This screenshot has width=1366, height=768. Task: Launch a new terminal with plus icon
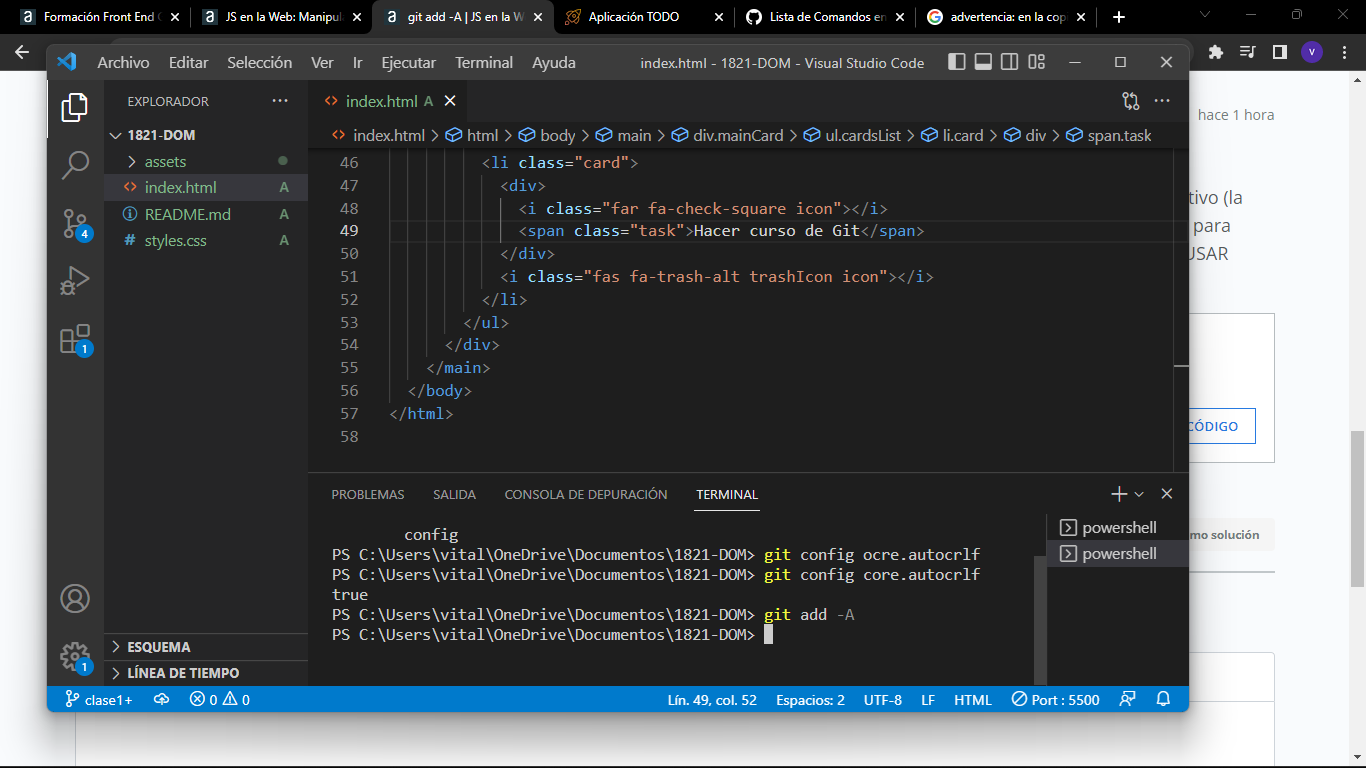click(1119, 494)
